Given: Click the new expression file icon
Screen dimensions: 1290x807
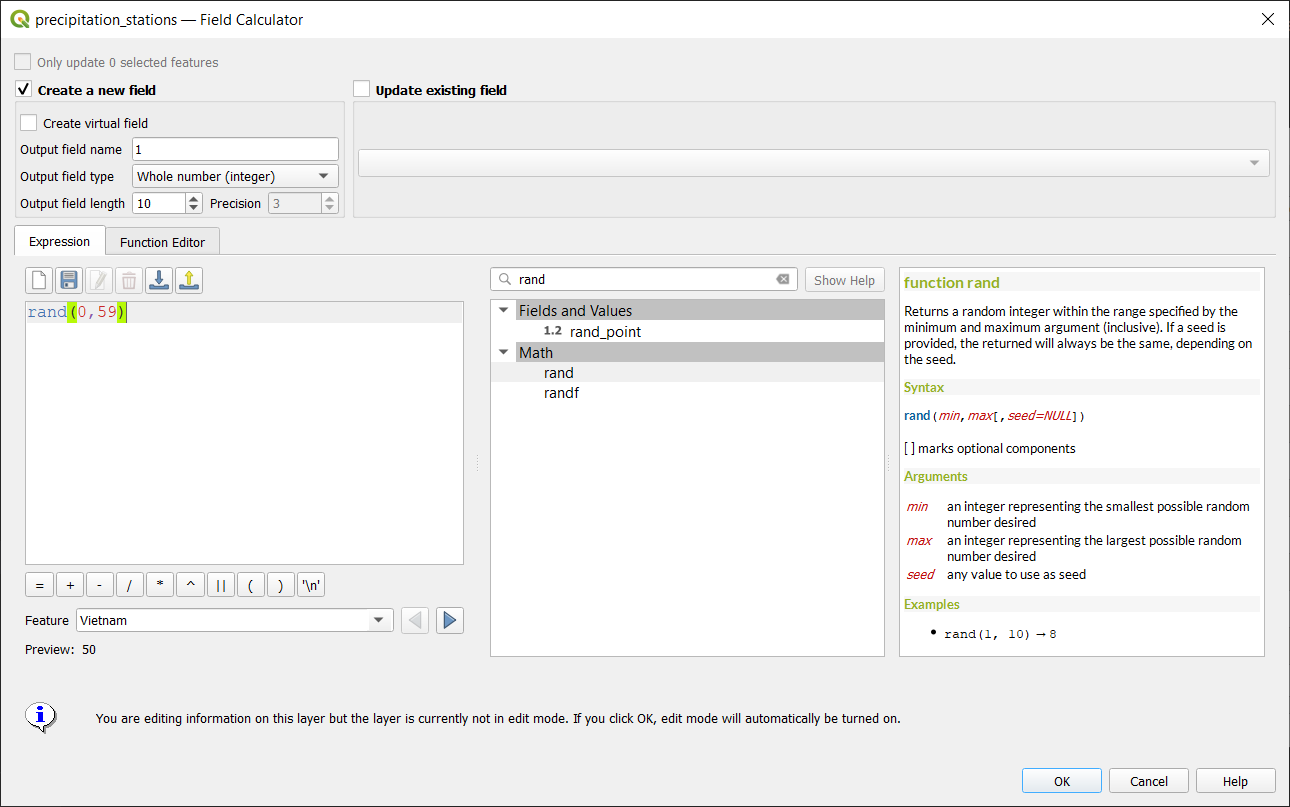Looking at the screenshot, I should [x=39, y=280].
